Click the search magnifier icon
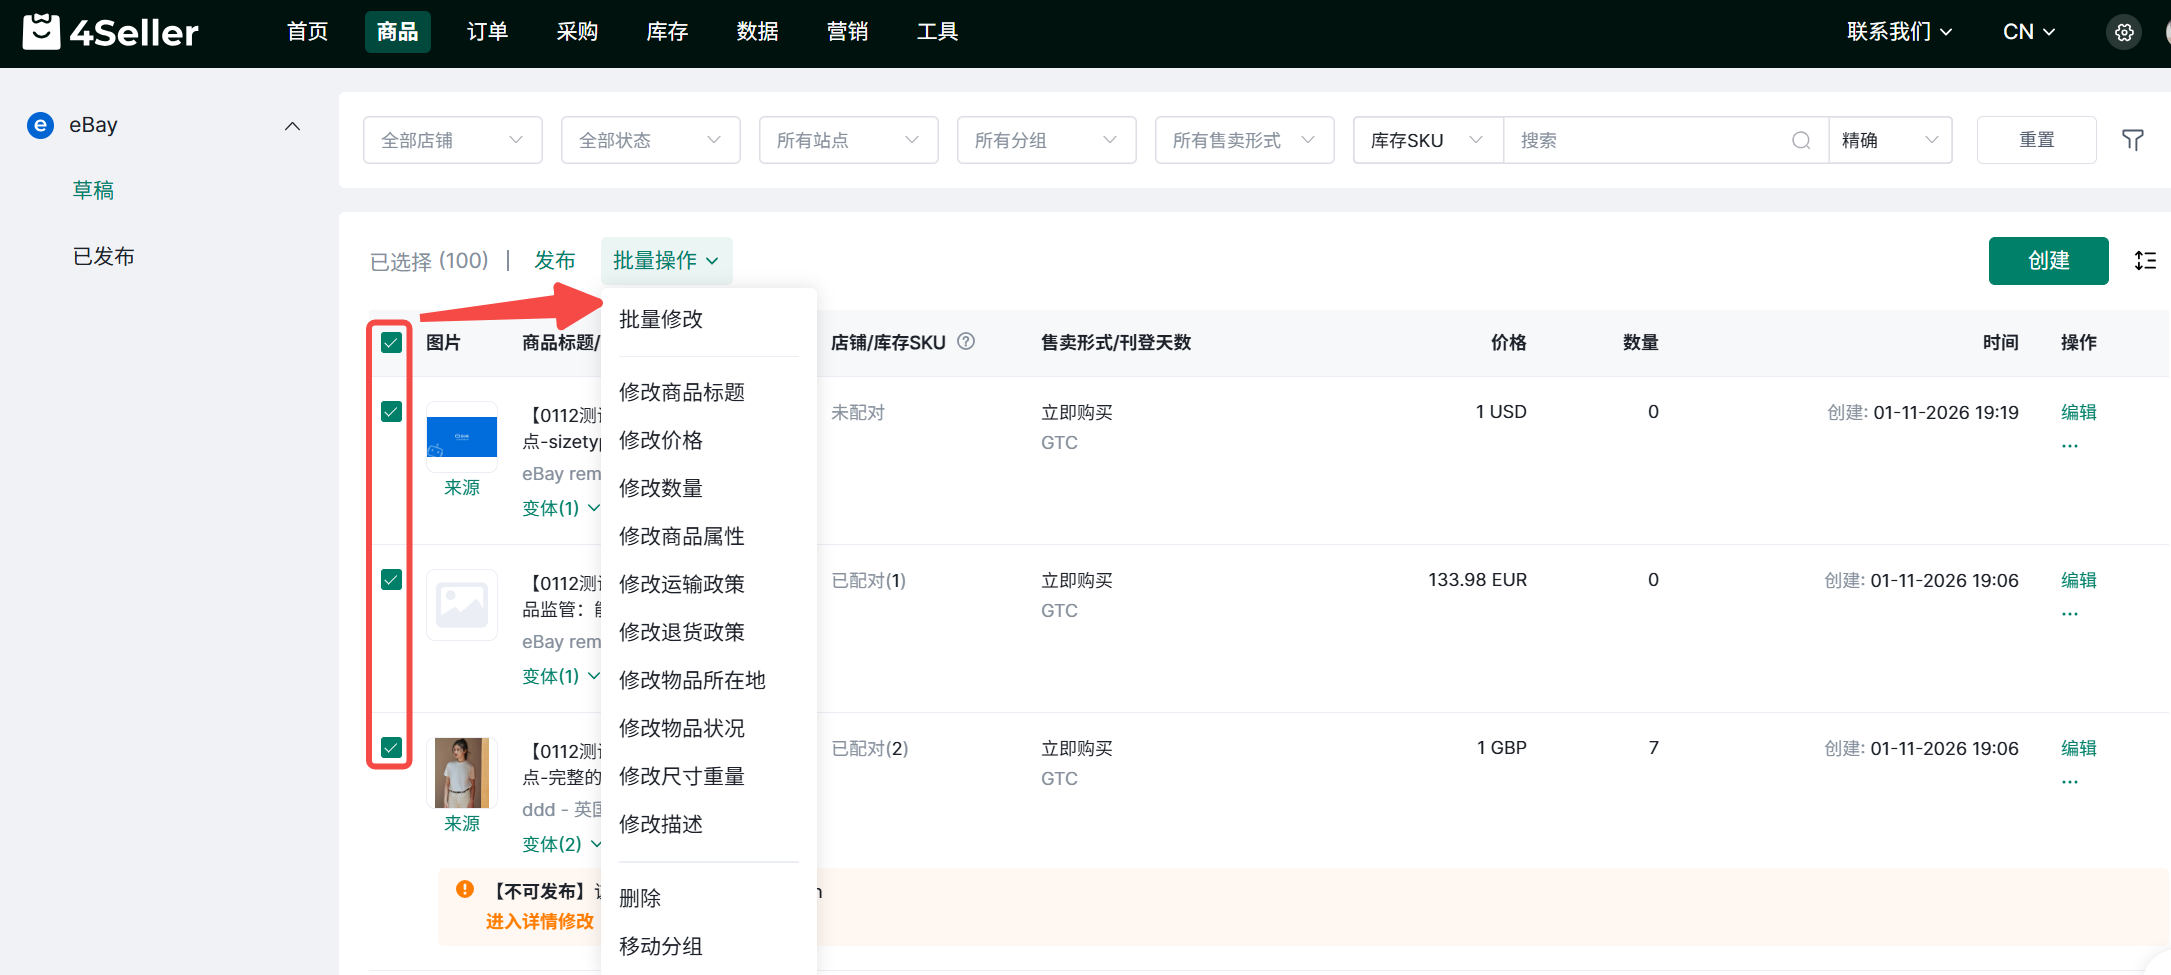 [1800, 140]
